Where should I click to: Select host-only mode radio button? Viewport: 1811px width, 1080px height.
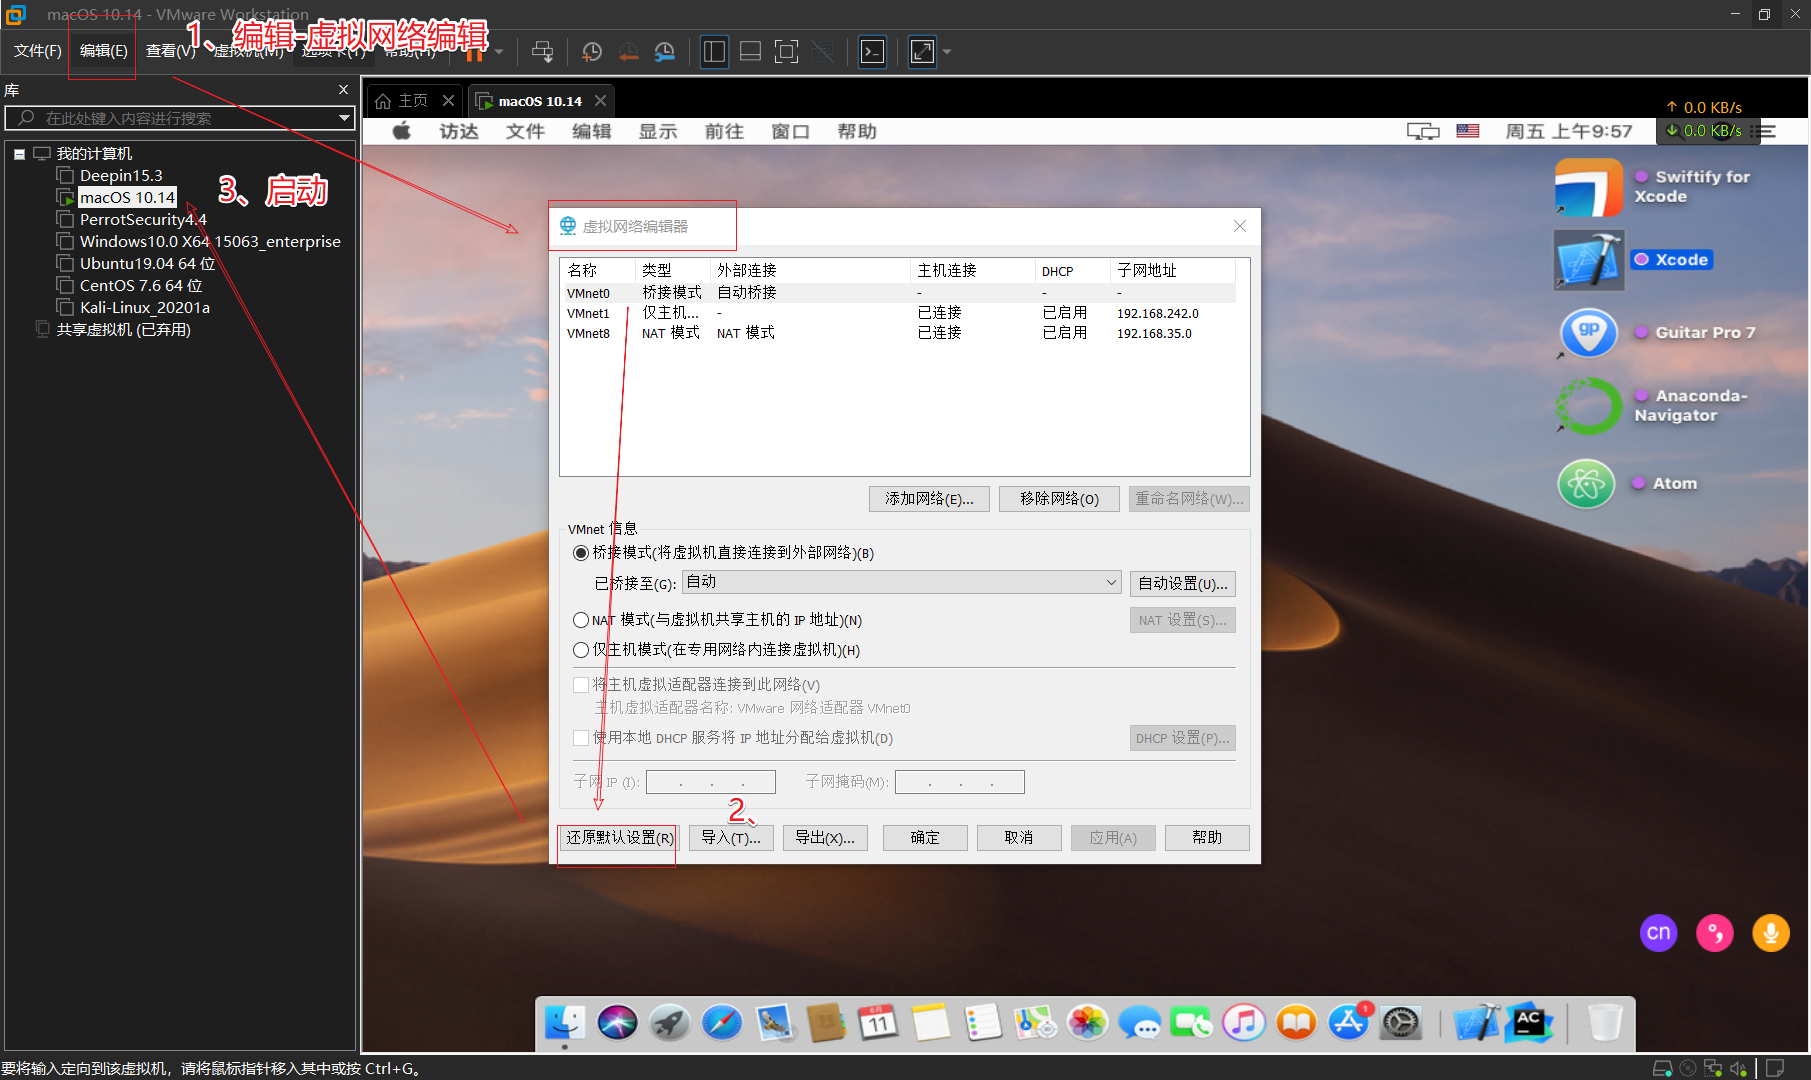point(580,650)
